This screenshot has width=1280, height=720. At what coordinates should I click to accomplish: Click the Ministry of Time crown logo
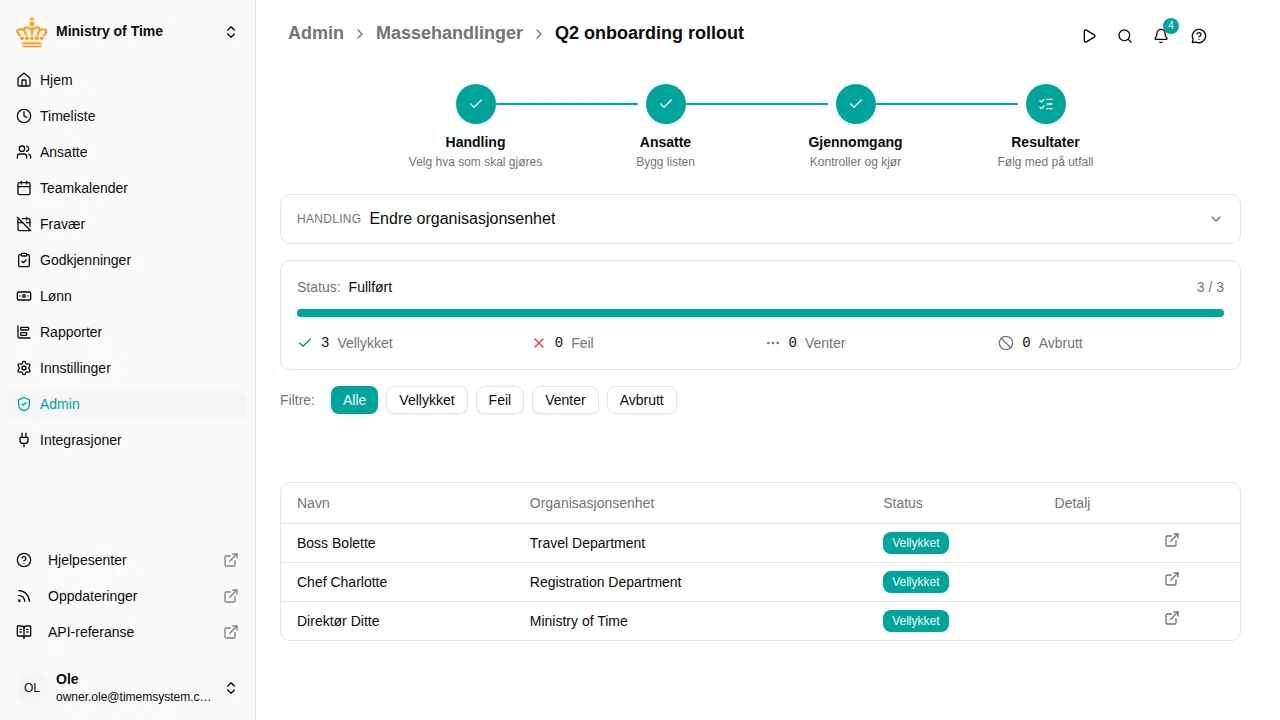coord(32,32)
